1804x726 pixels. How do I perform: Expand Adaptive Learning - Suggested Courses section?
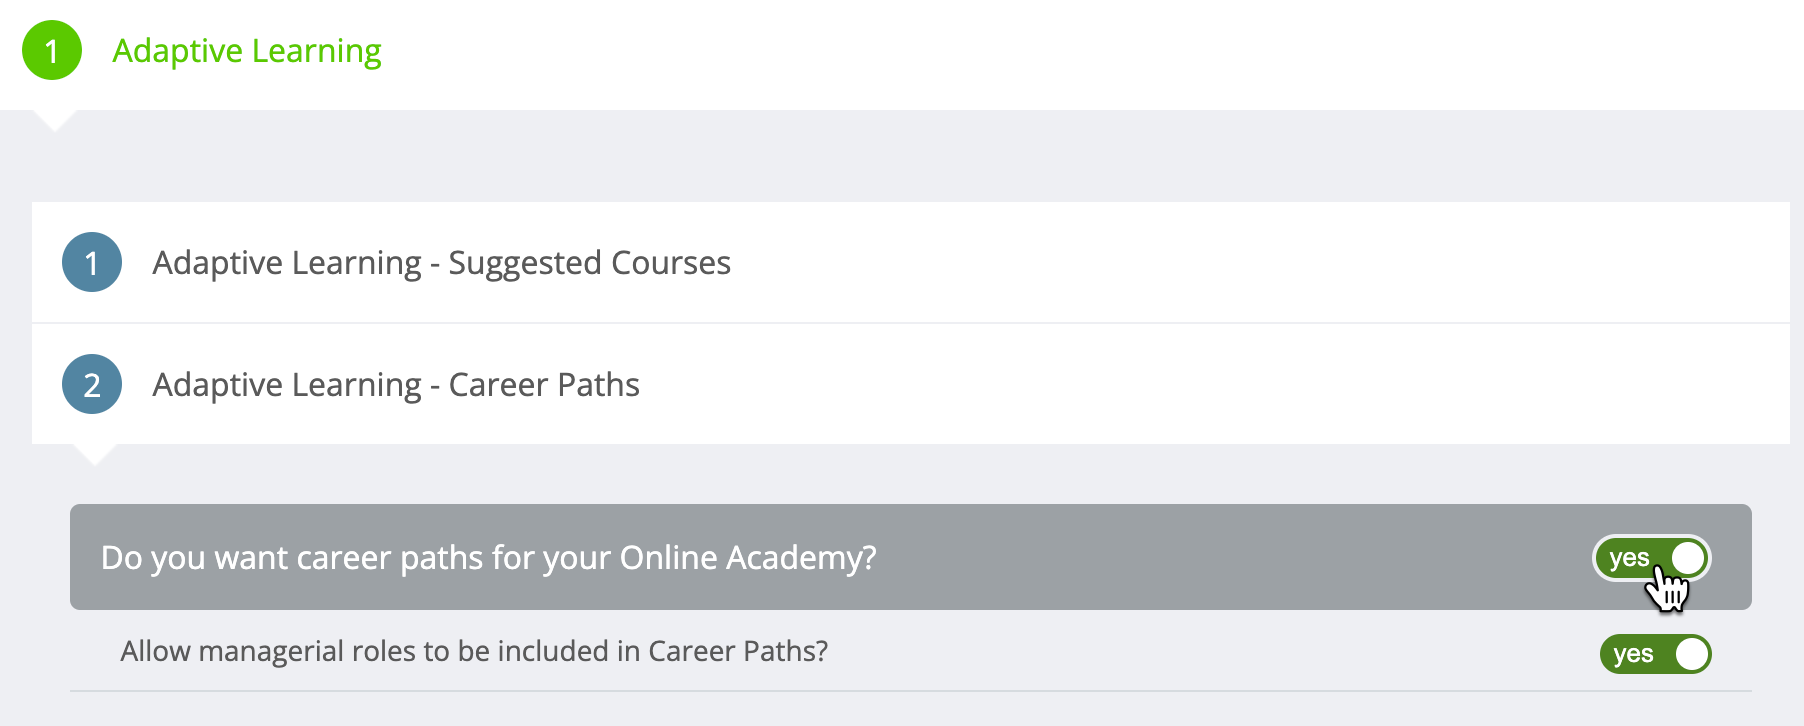[x=911, y=262]
